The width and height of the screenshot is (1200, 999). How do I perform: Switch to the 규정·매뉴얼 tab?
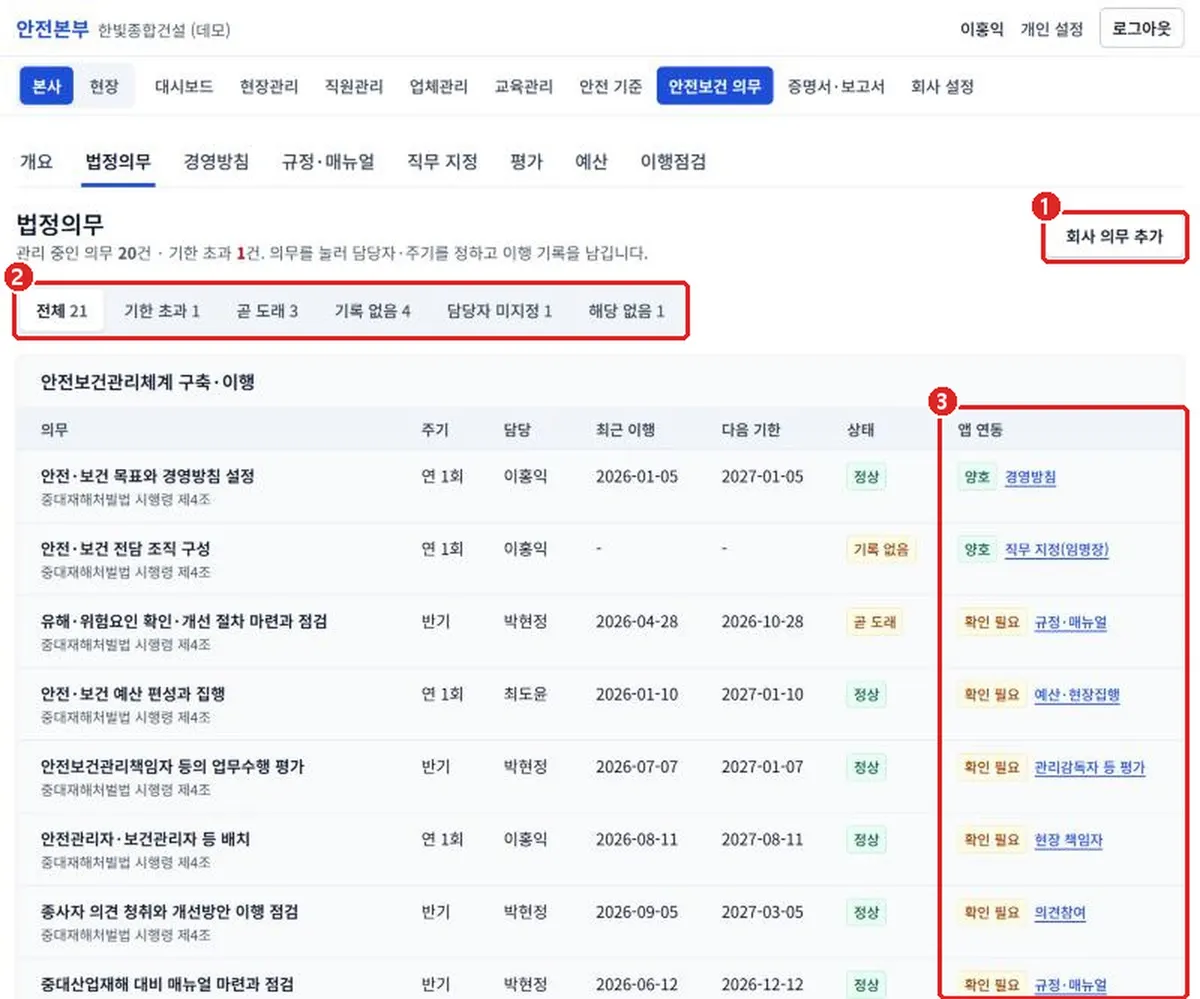329,161
